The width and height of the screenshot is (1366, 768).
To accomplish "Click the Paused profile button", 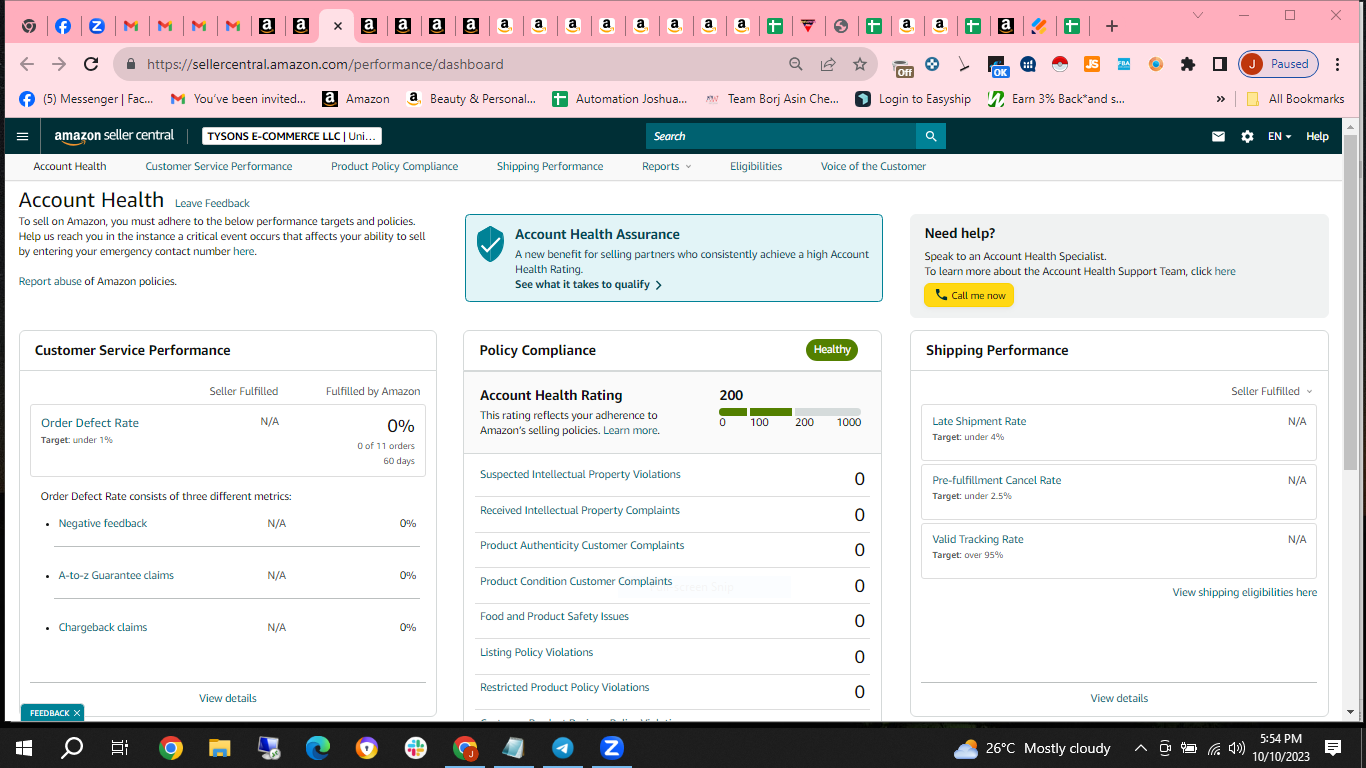I will (x=1279, y=64).
